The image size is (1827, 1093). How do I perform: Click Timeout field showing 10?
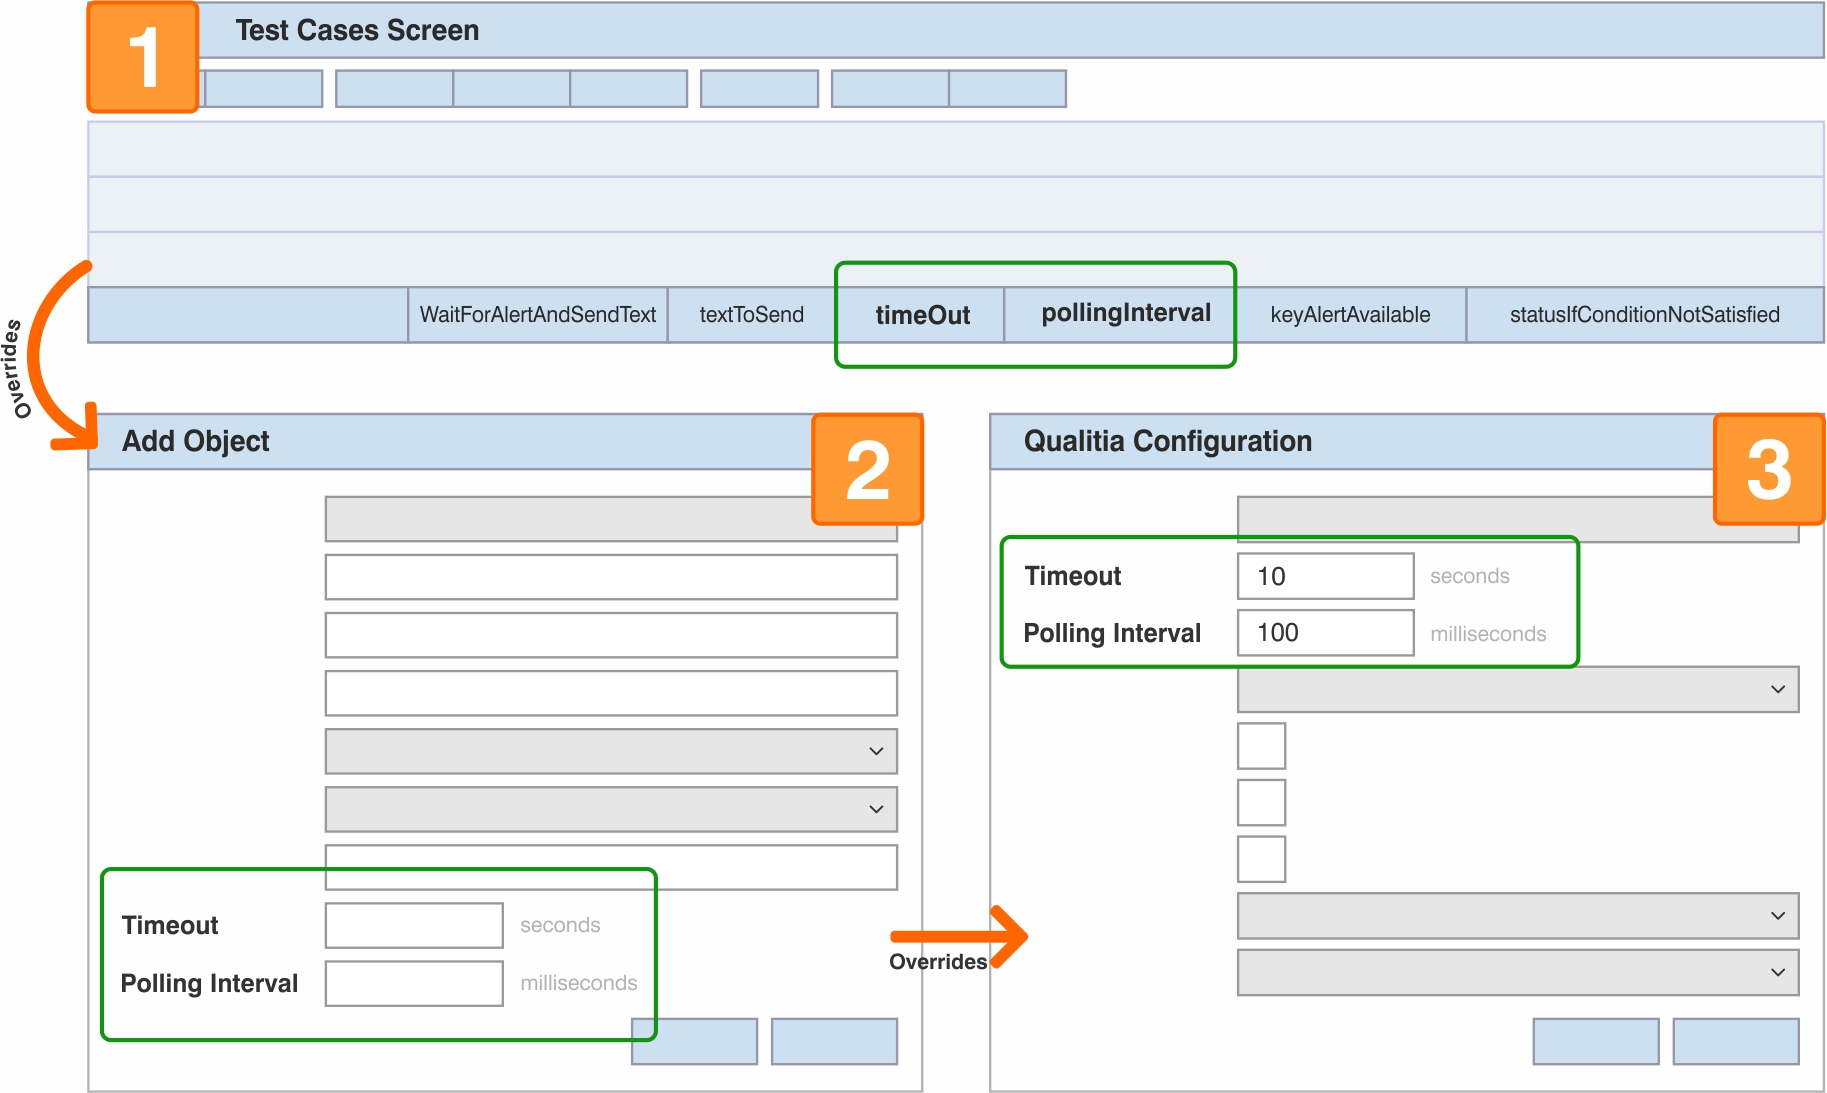click(x=1325, y=576)
